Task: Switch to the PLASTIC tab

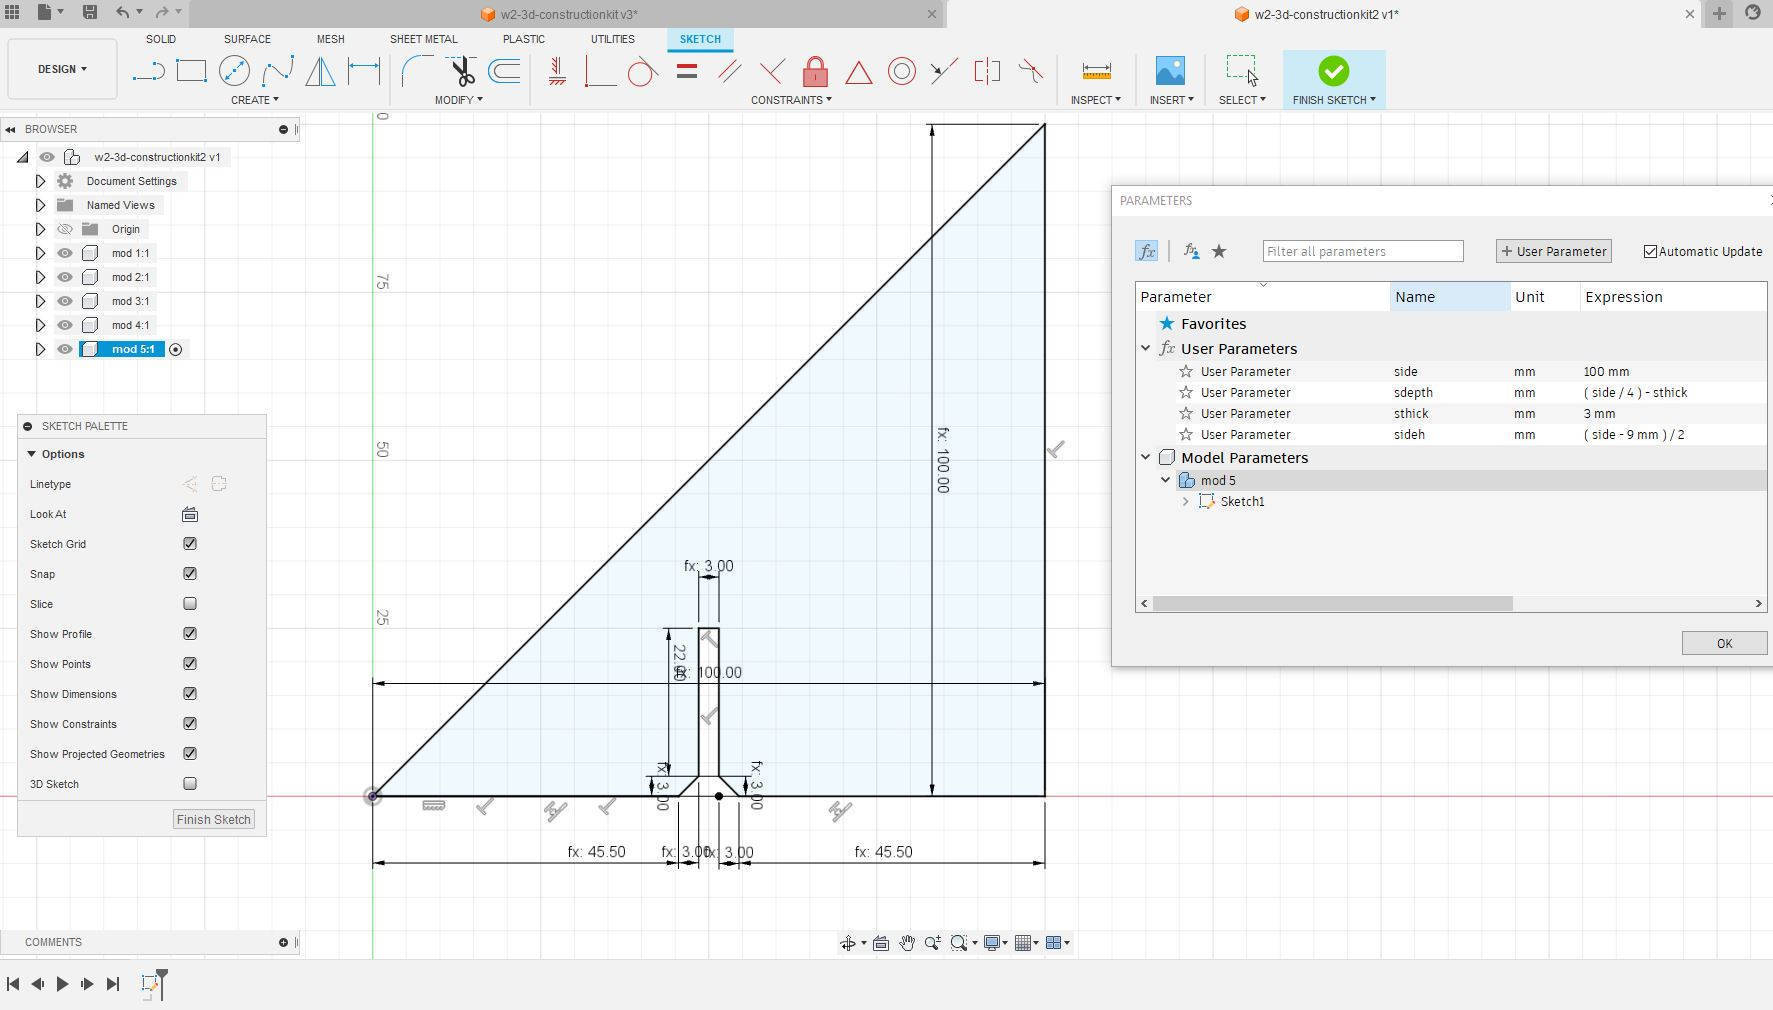Action: pyautogui.click(x=523, y=39)
